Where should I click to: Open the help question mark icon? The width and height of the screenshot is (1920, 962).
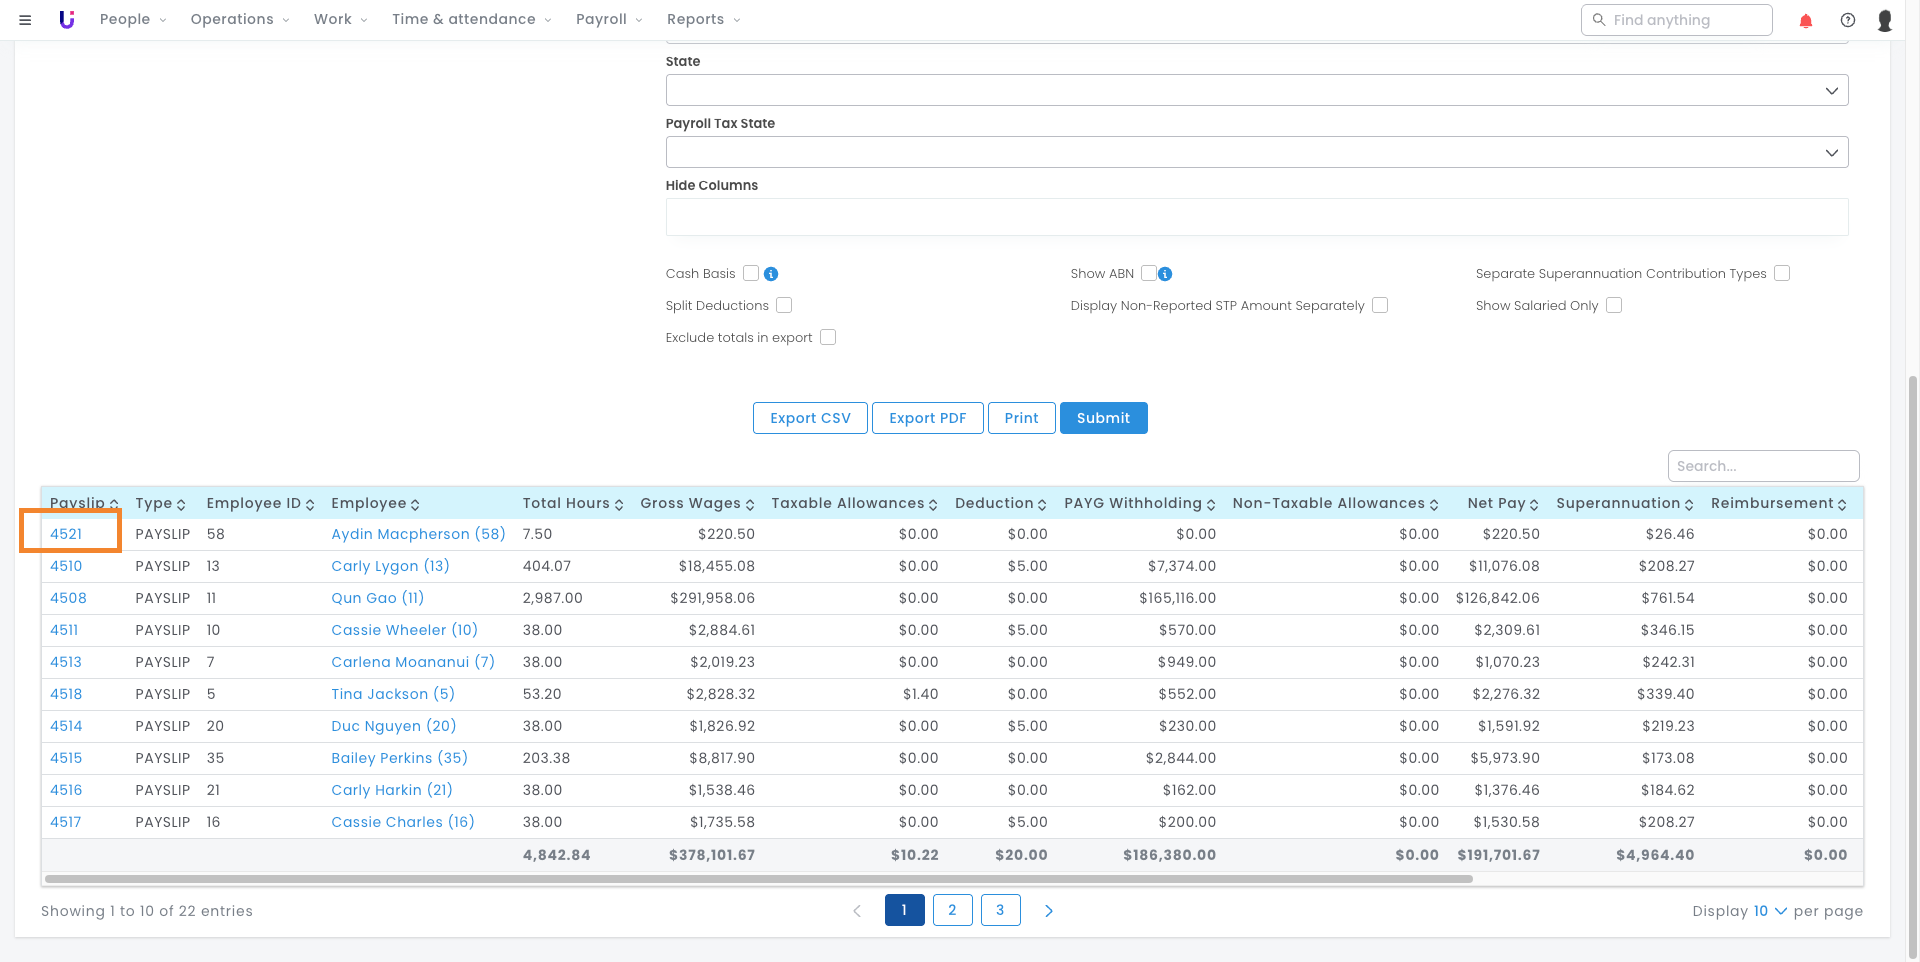pyautogui.click(x=1848, y=20)
